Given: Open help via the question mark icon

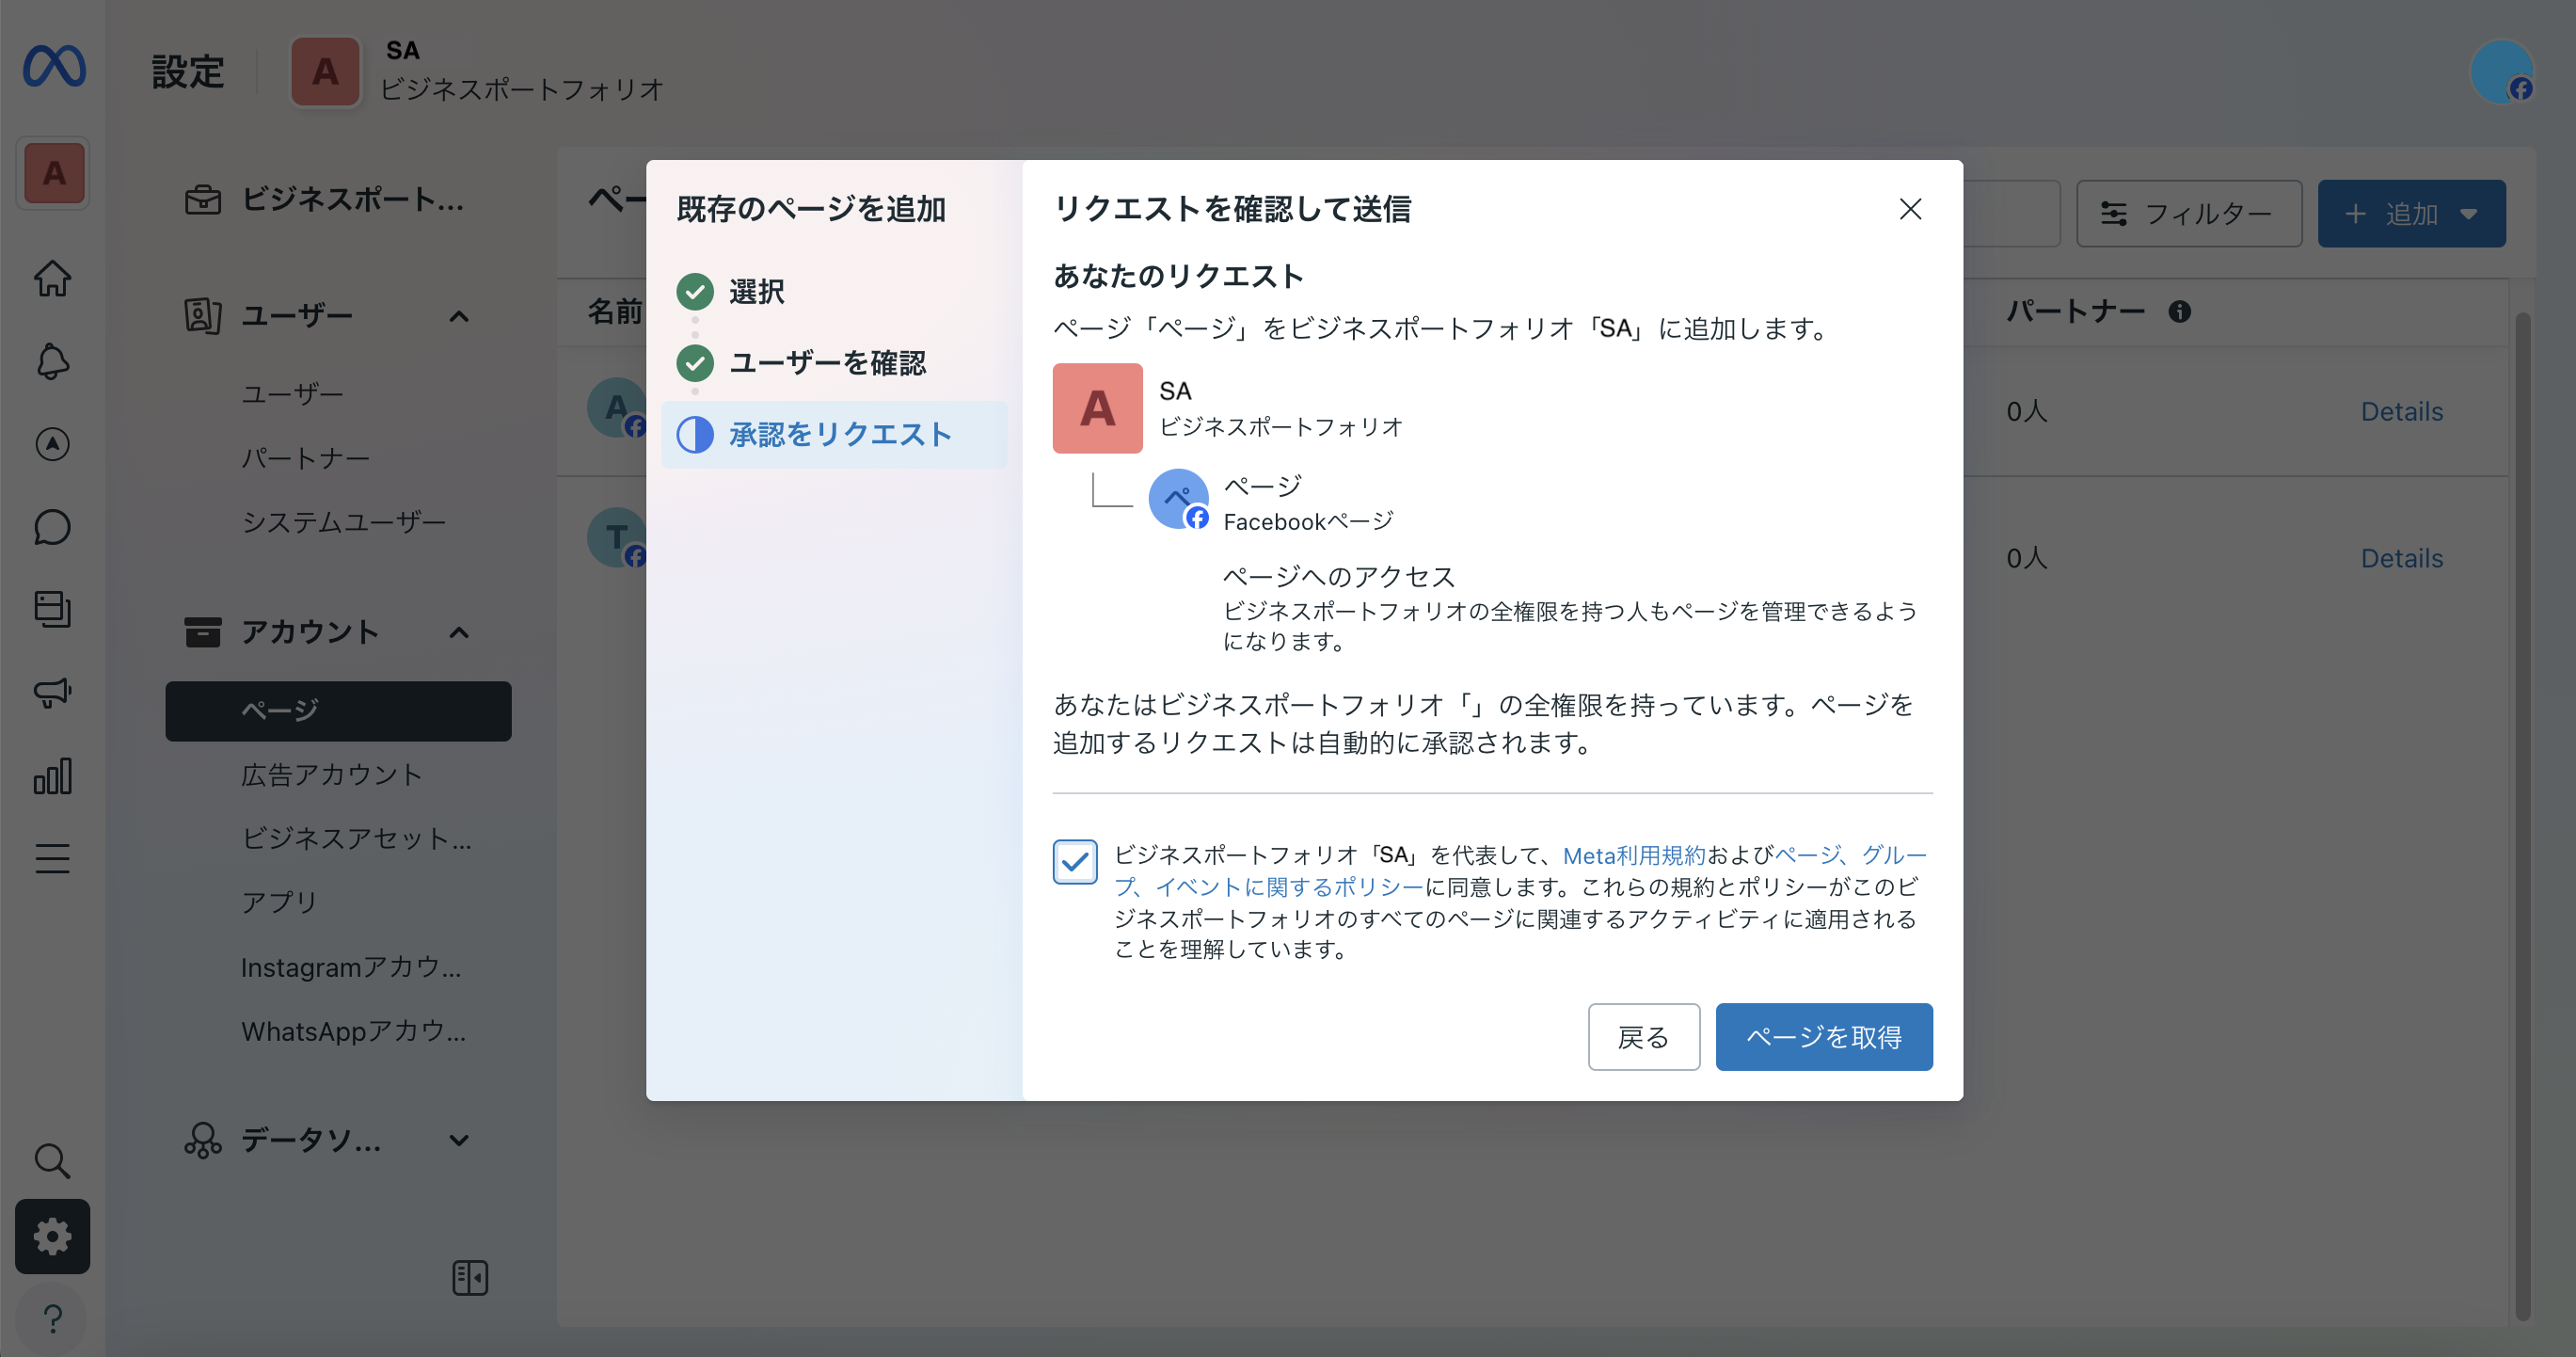Looking at the screenshot, I should 52,1318.
